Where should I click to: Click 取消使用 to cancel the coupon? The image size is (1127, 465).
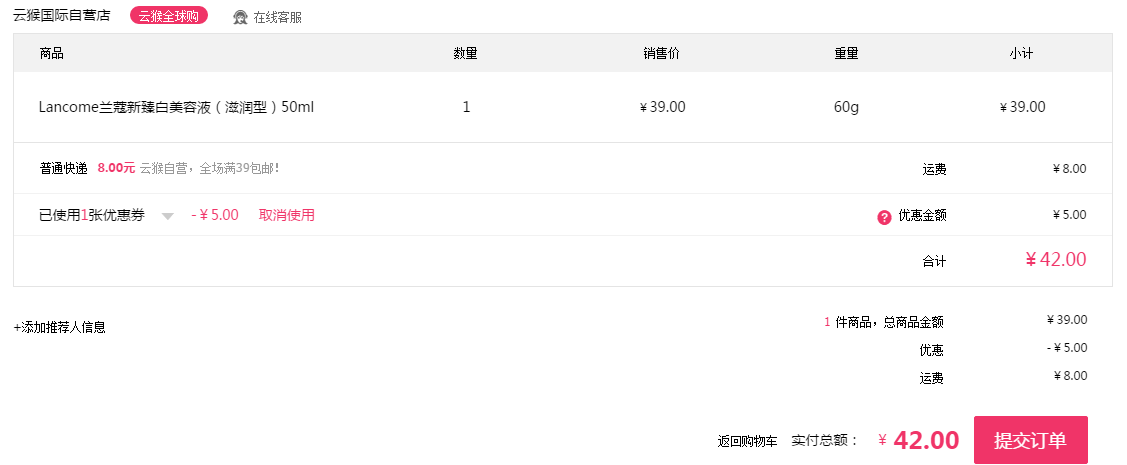coord(287,215)
